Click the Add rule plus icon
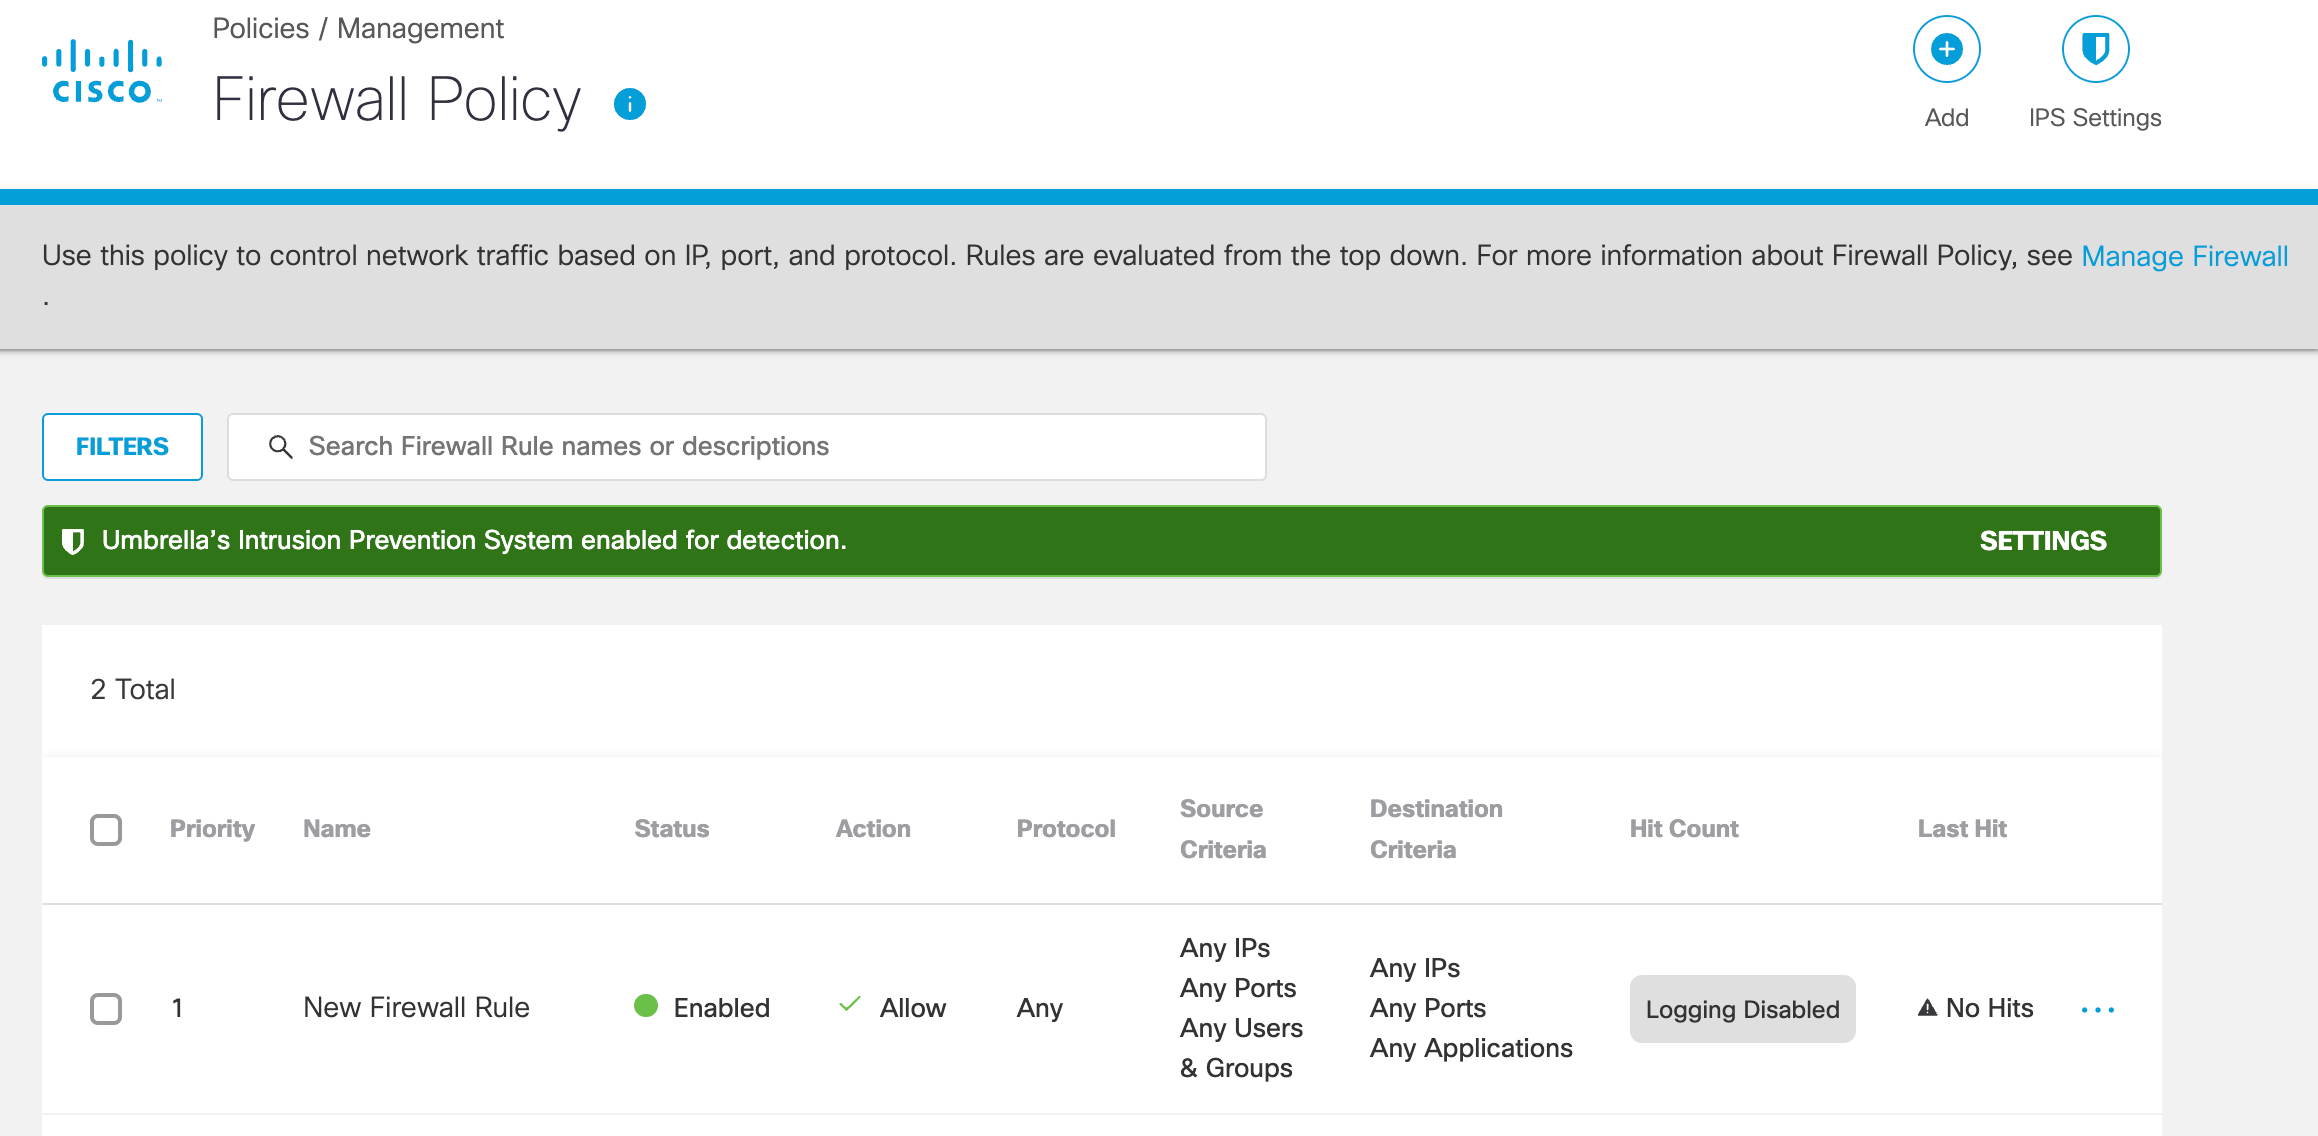Screen dimensions: 2318x1136 (1946, 49)
